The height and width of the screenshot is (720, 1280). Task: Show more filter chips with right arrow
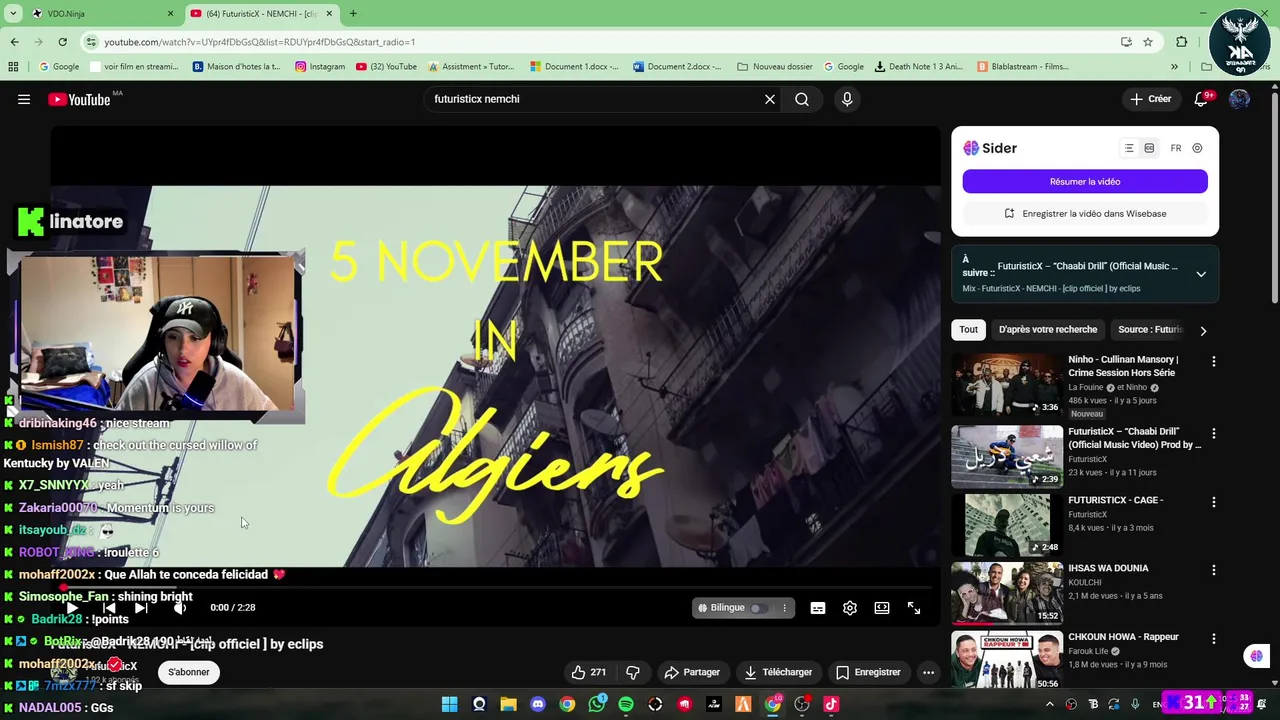[1203, 330]
